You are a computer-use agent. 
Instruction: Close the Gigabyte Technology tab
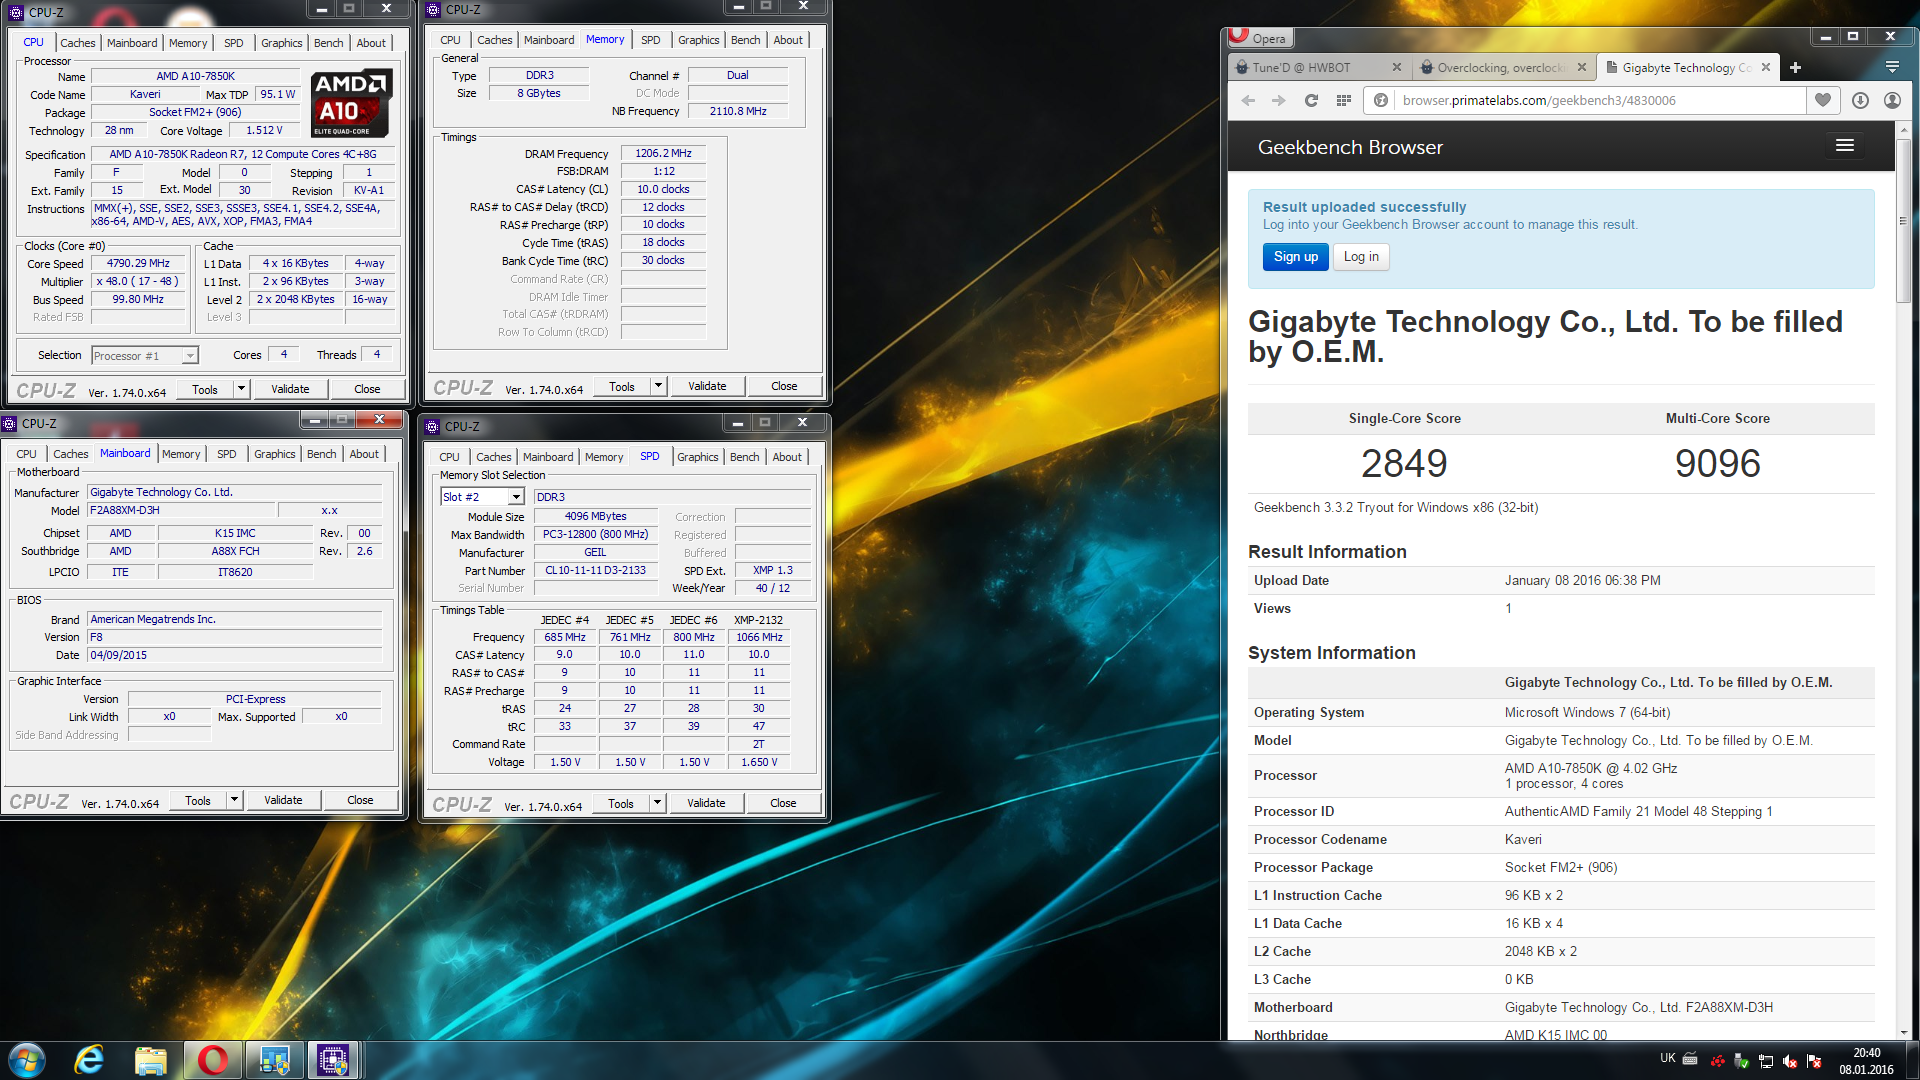(x=1766, y=68)
